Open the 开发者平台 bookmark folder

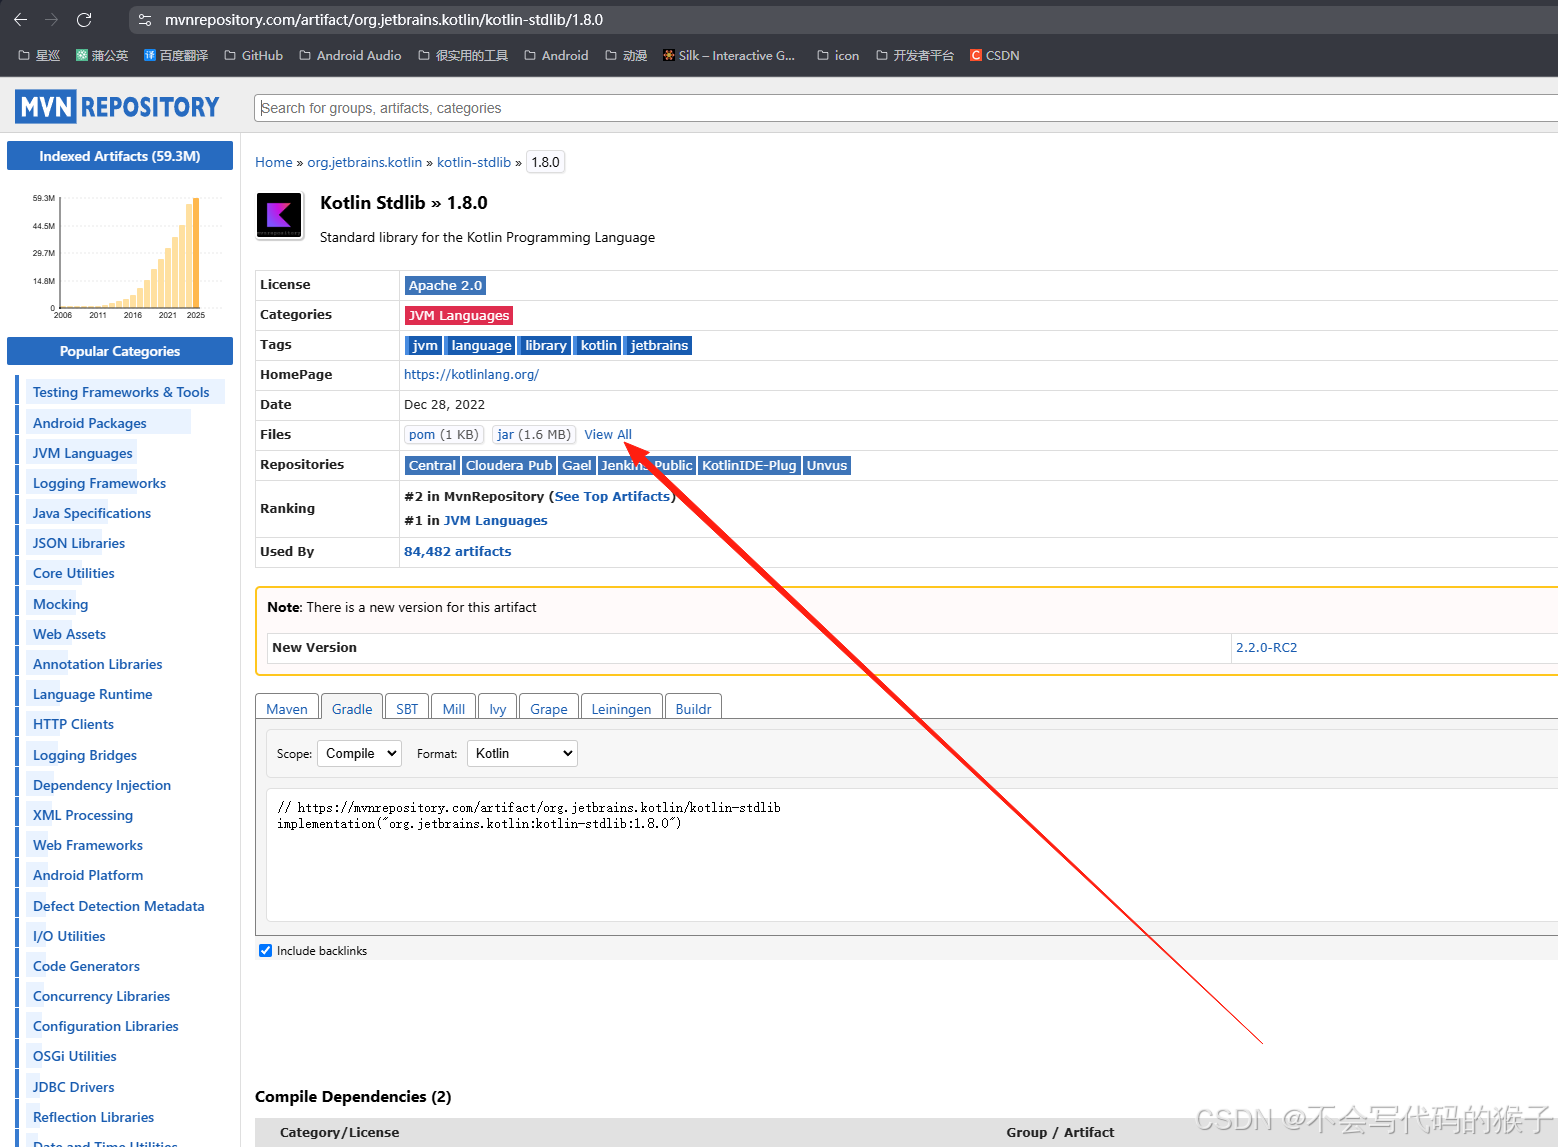pyautogui.click(x=915, y=55)
